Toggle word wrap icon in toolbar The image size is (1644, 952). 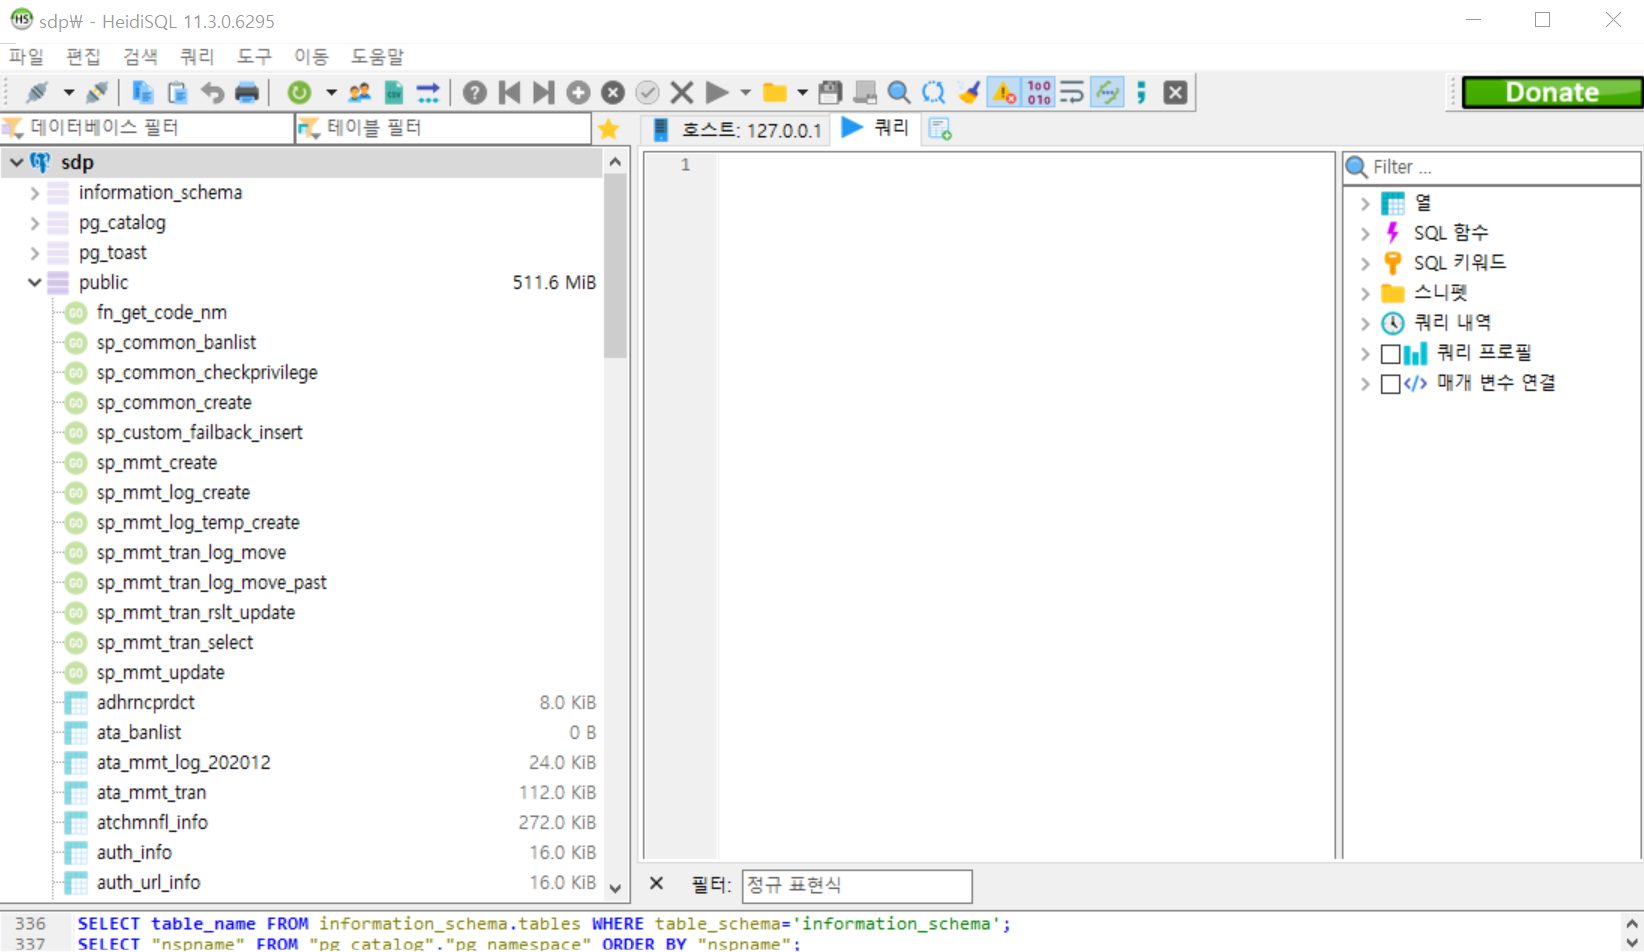(x=1072, y=93)
